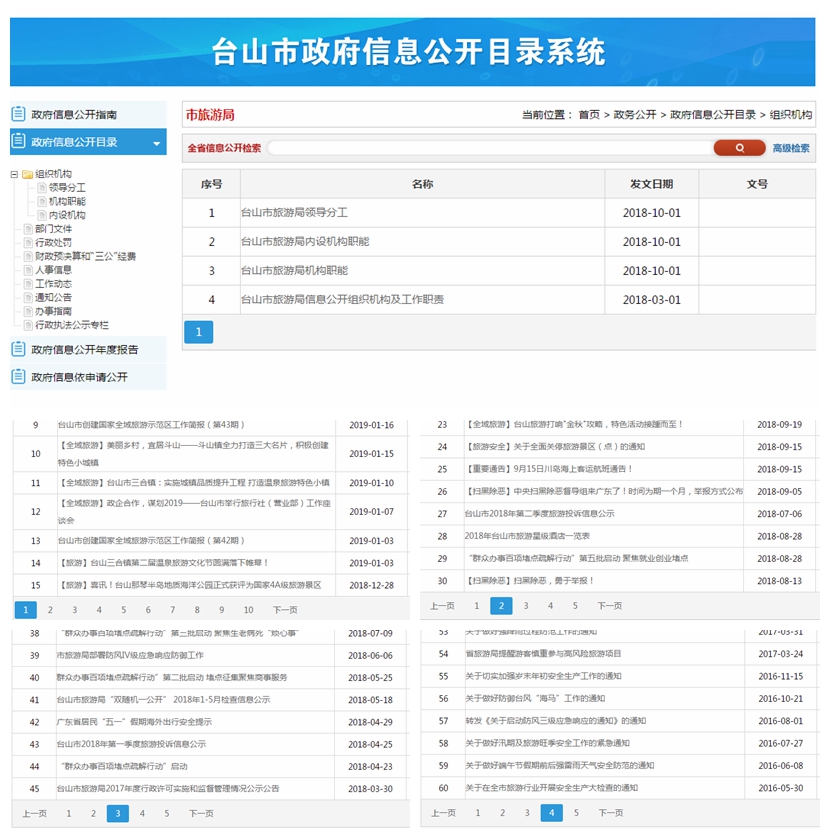Go to 首页 in the breadcrumb

click(589, 115)
